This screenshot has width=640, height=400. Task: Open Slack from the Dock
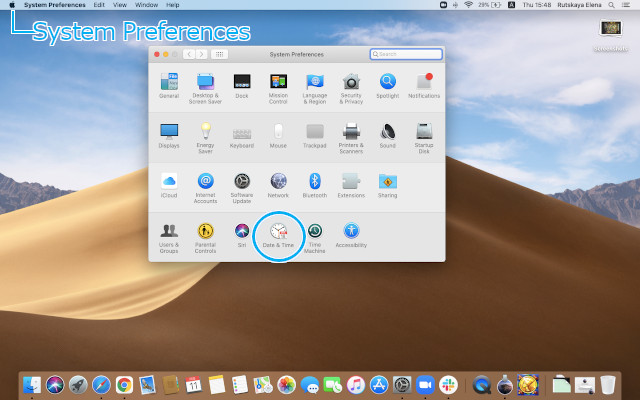click(x=448, y=384)
